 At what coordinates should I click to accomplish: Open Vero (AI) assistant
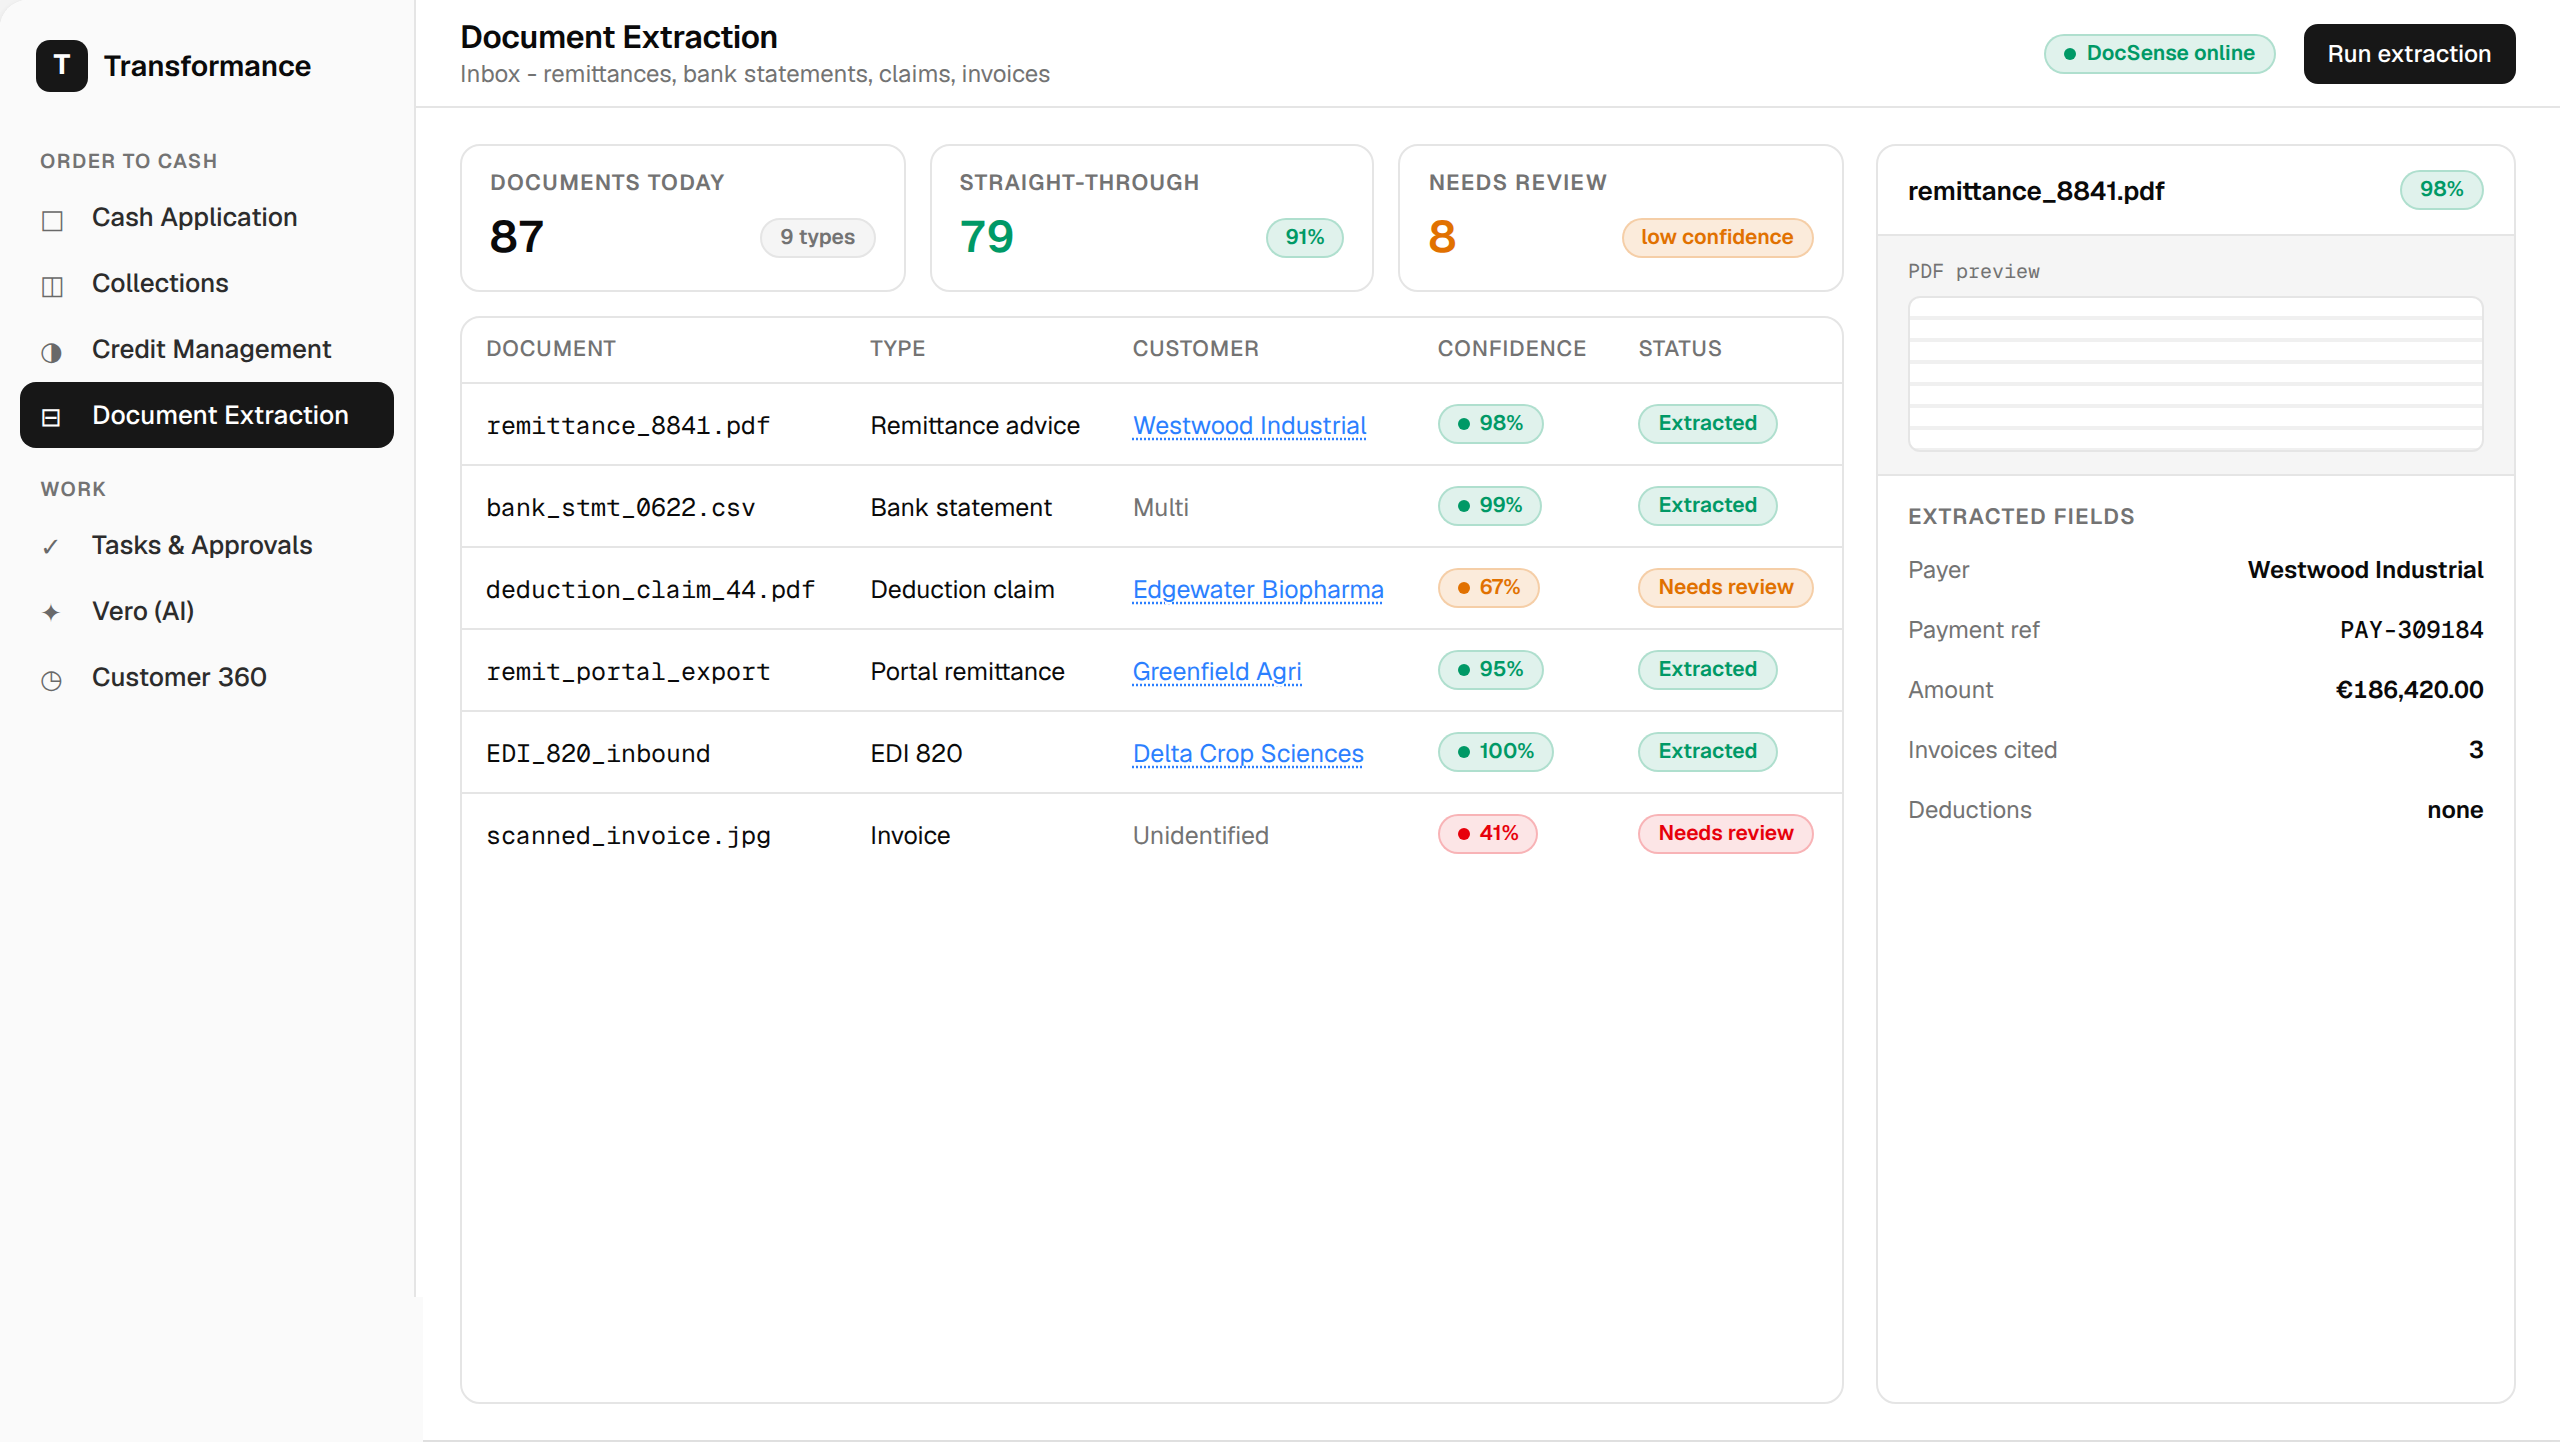coord(207,611)
